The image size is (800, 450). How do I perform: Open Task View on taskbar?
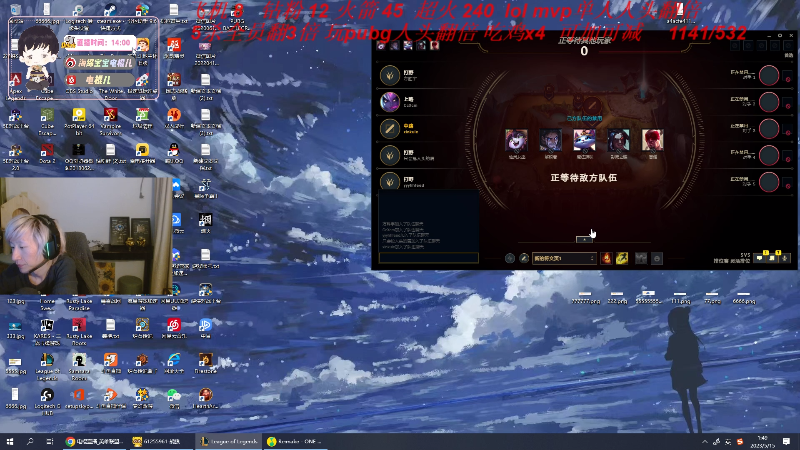point(49,441)
